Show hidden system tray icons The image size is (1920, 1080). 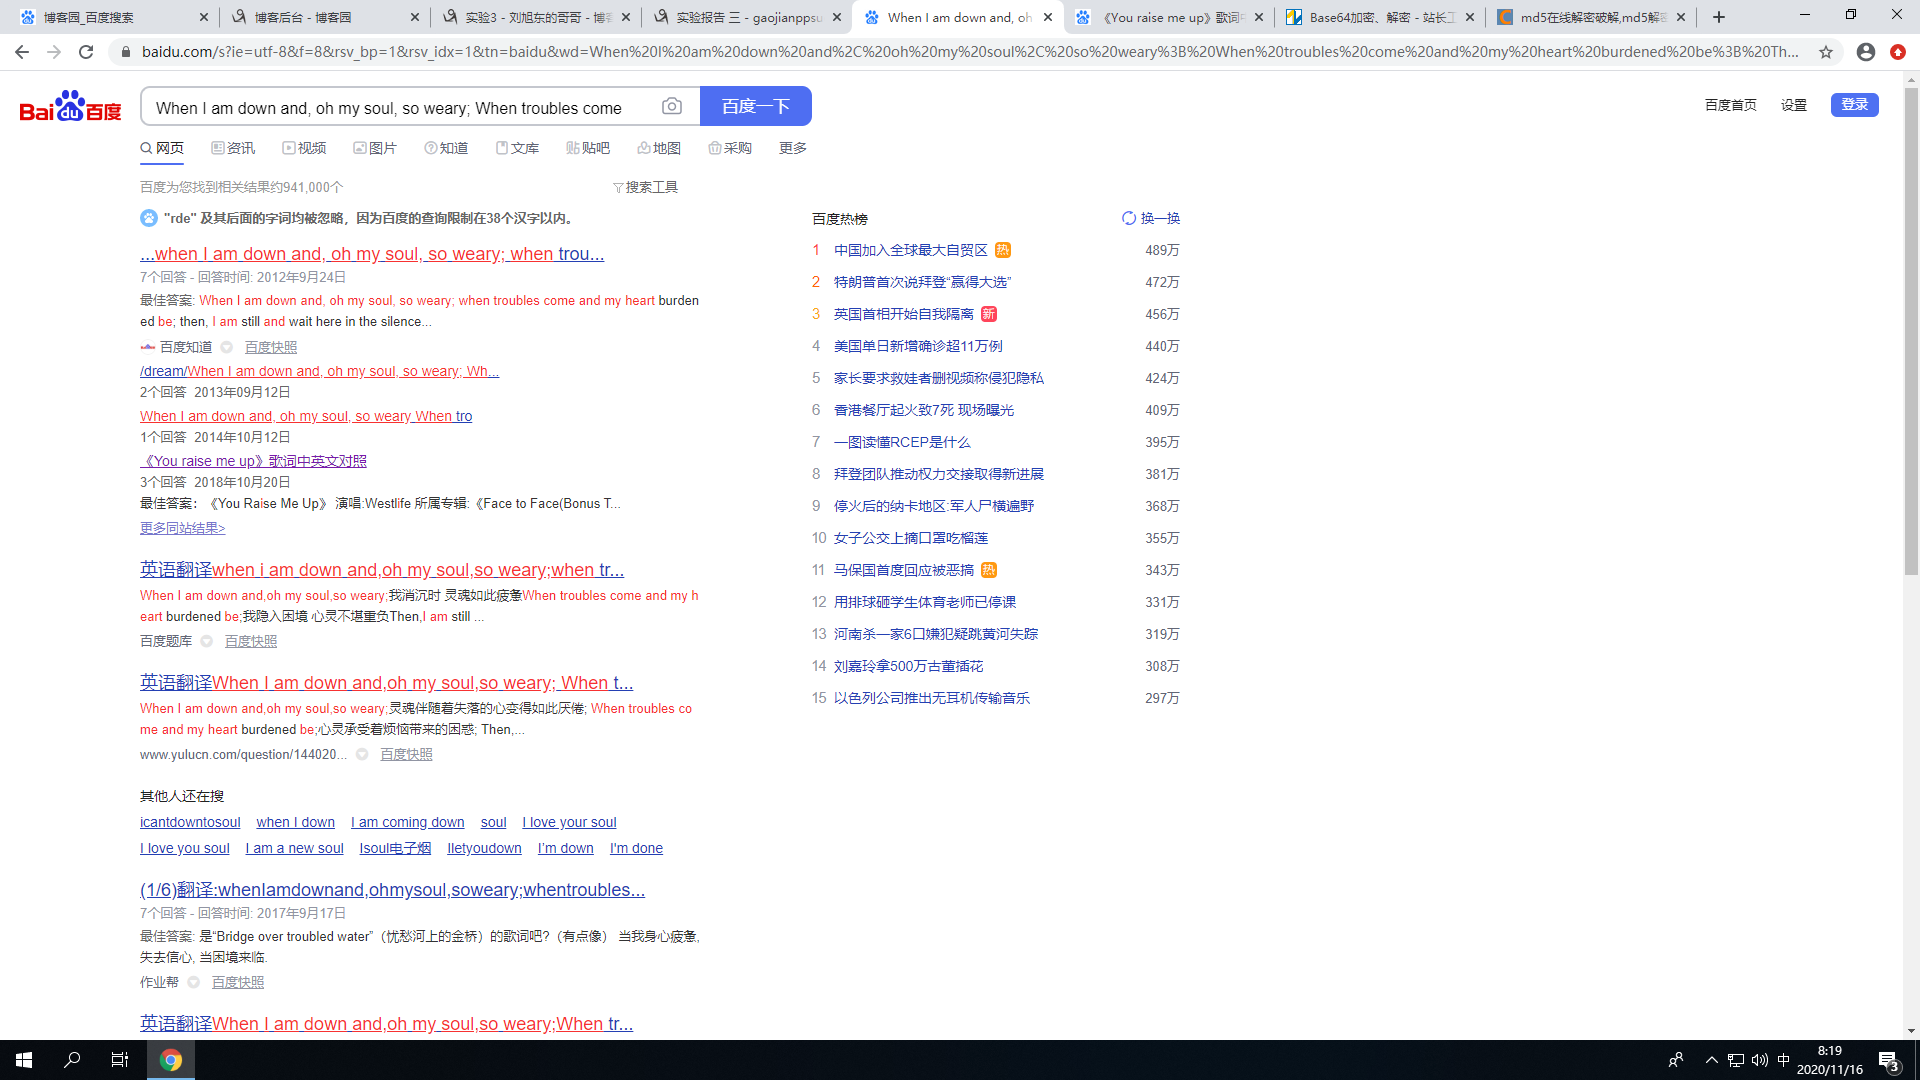(x=1711, y=1060)
